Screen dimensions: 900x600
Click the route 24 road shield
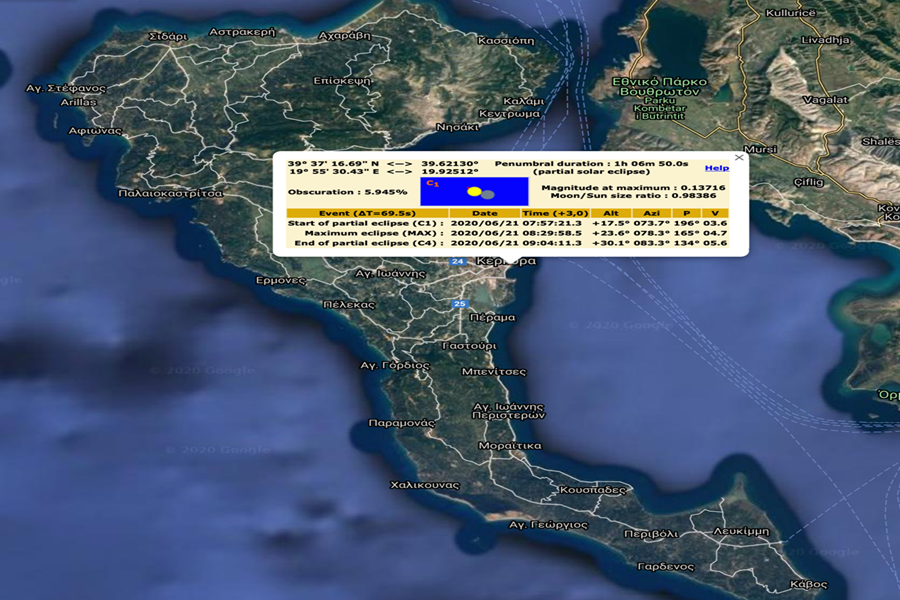pos(457,261)
